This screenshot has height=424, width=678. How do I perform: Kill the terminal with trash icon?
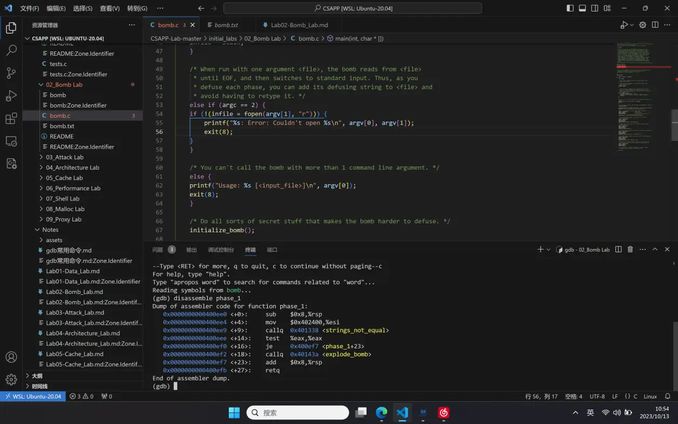(x=630, y=249)
